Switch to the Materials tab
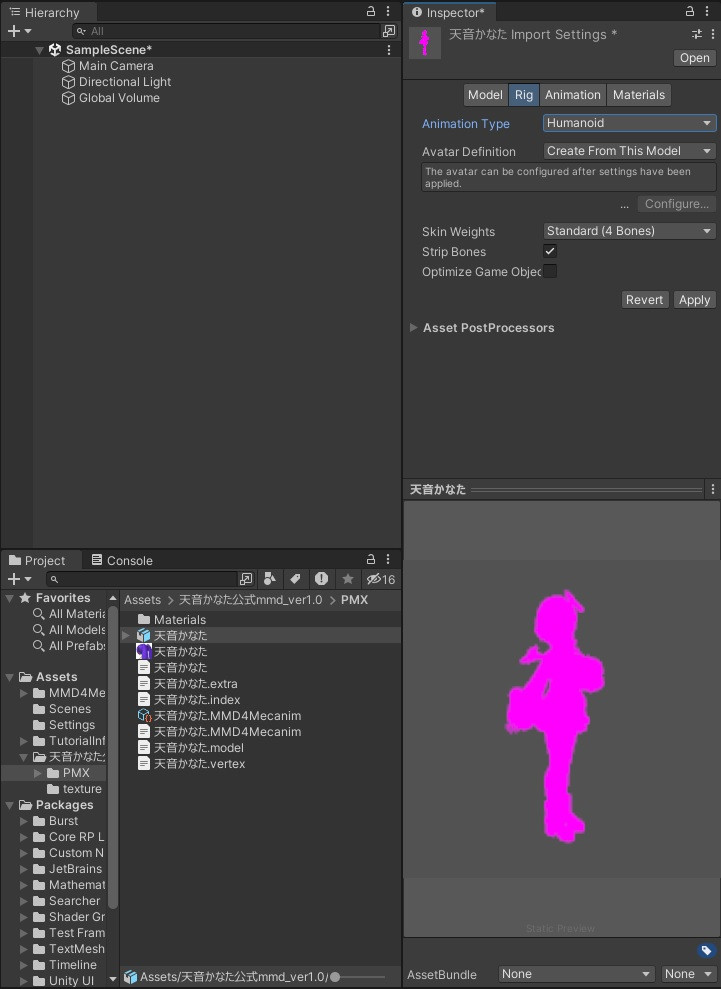The width and height of the screenshot is (721, 989). 639,95
